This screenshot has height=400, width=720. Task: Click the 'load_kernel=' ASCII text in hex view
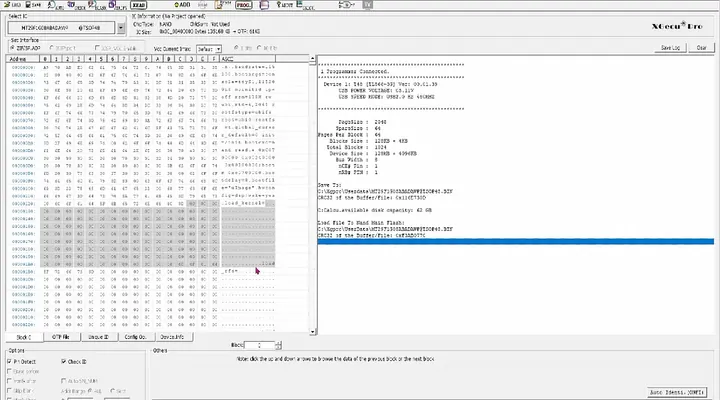(x=243, y=203)
